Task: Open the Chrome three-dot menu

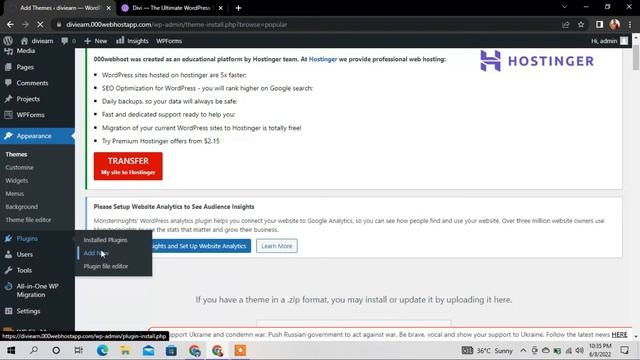Action: [630, 24]
